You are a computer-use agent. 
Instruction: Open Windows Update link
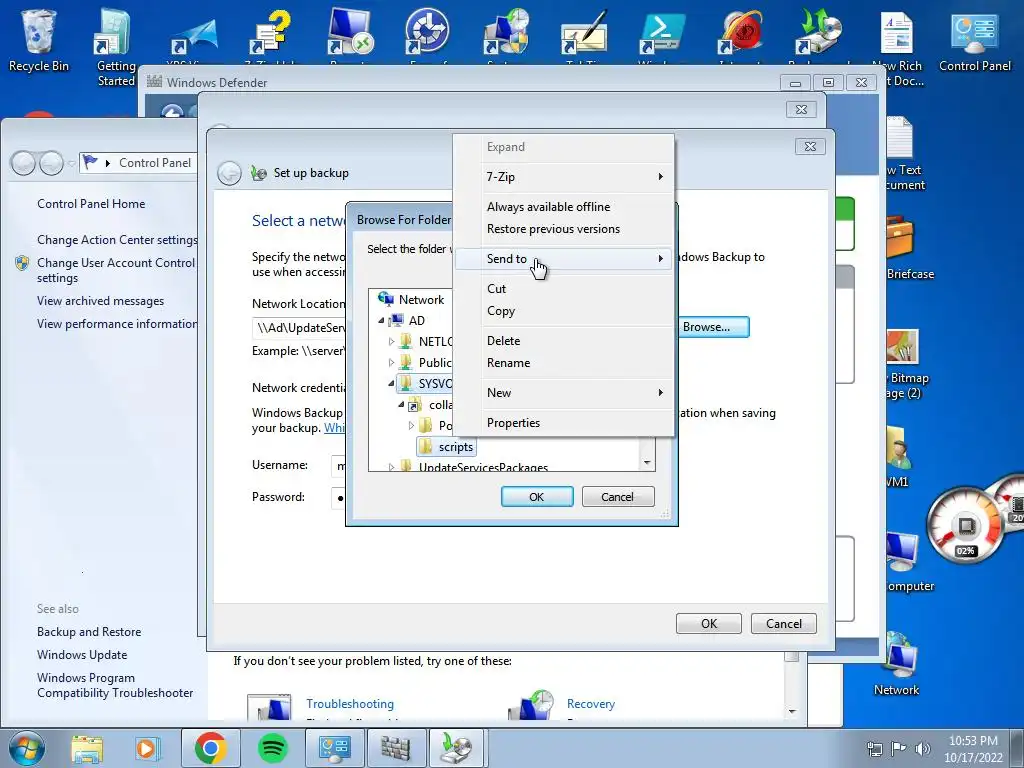(82, 655)
